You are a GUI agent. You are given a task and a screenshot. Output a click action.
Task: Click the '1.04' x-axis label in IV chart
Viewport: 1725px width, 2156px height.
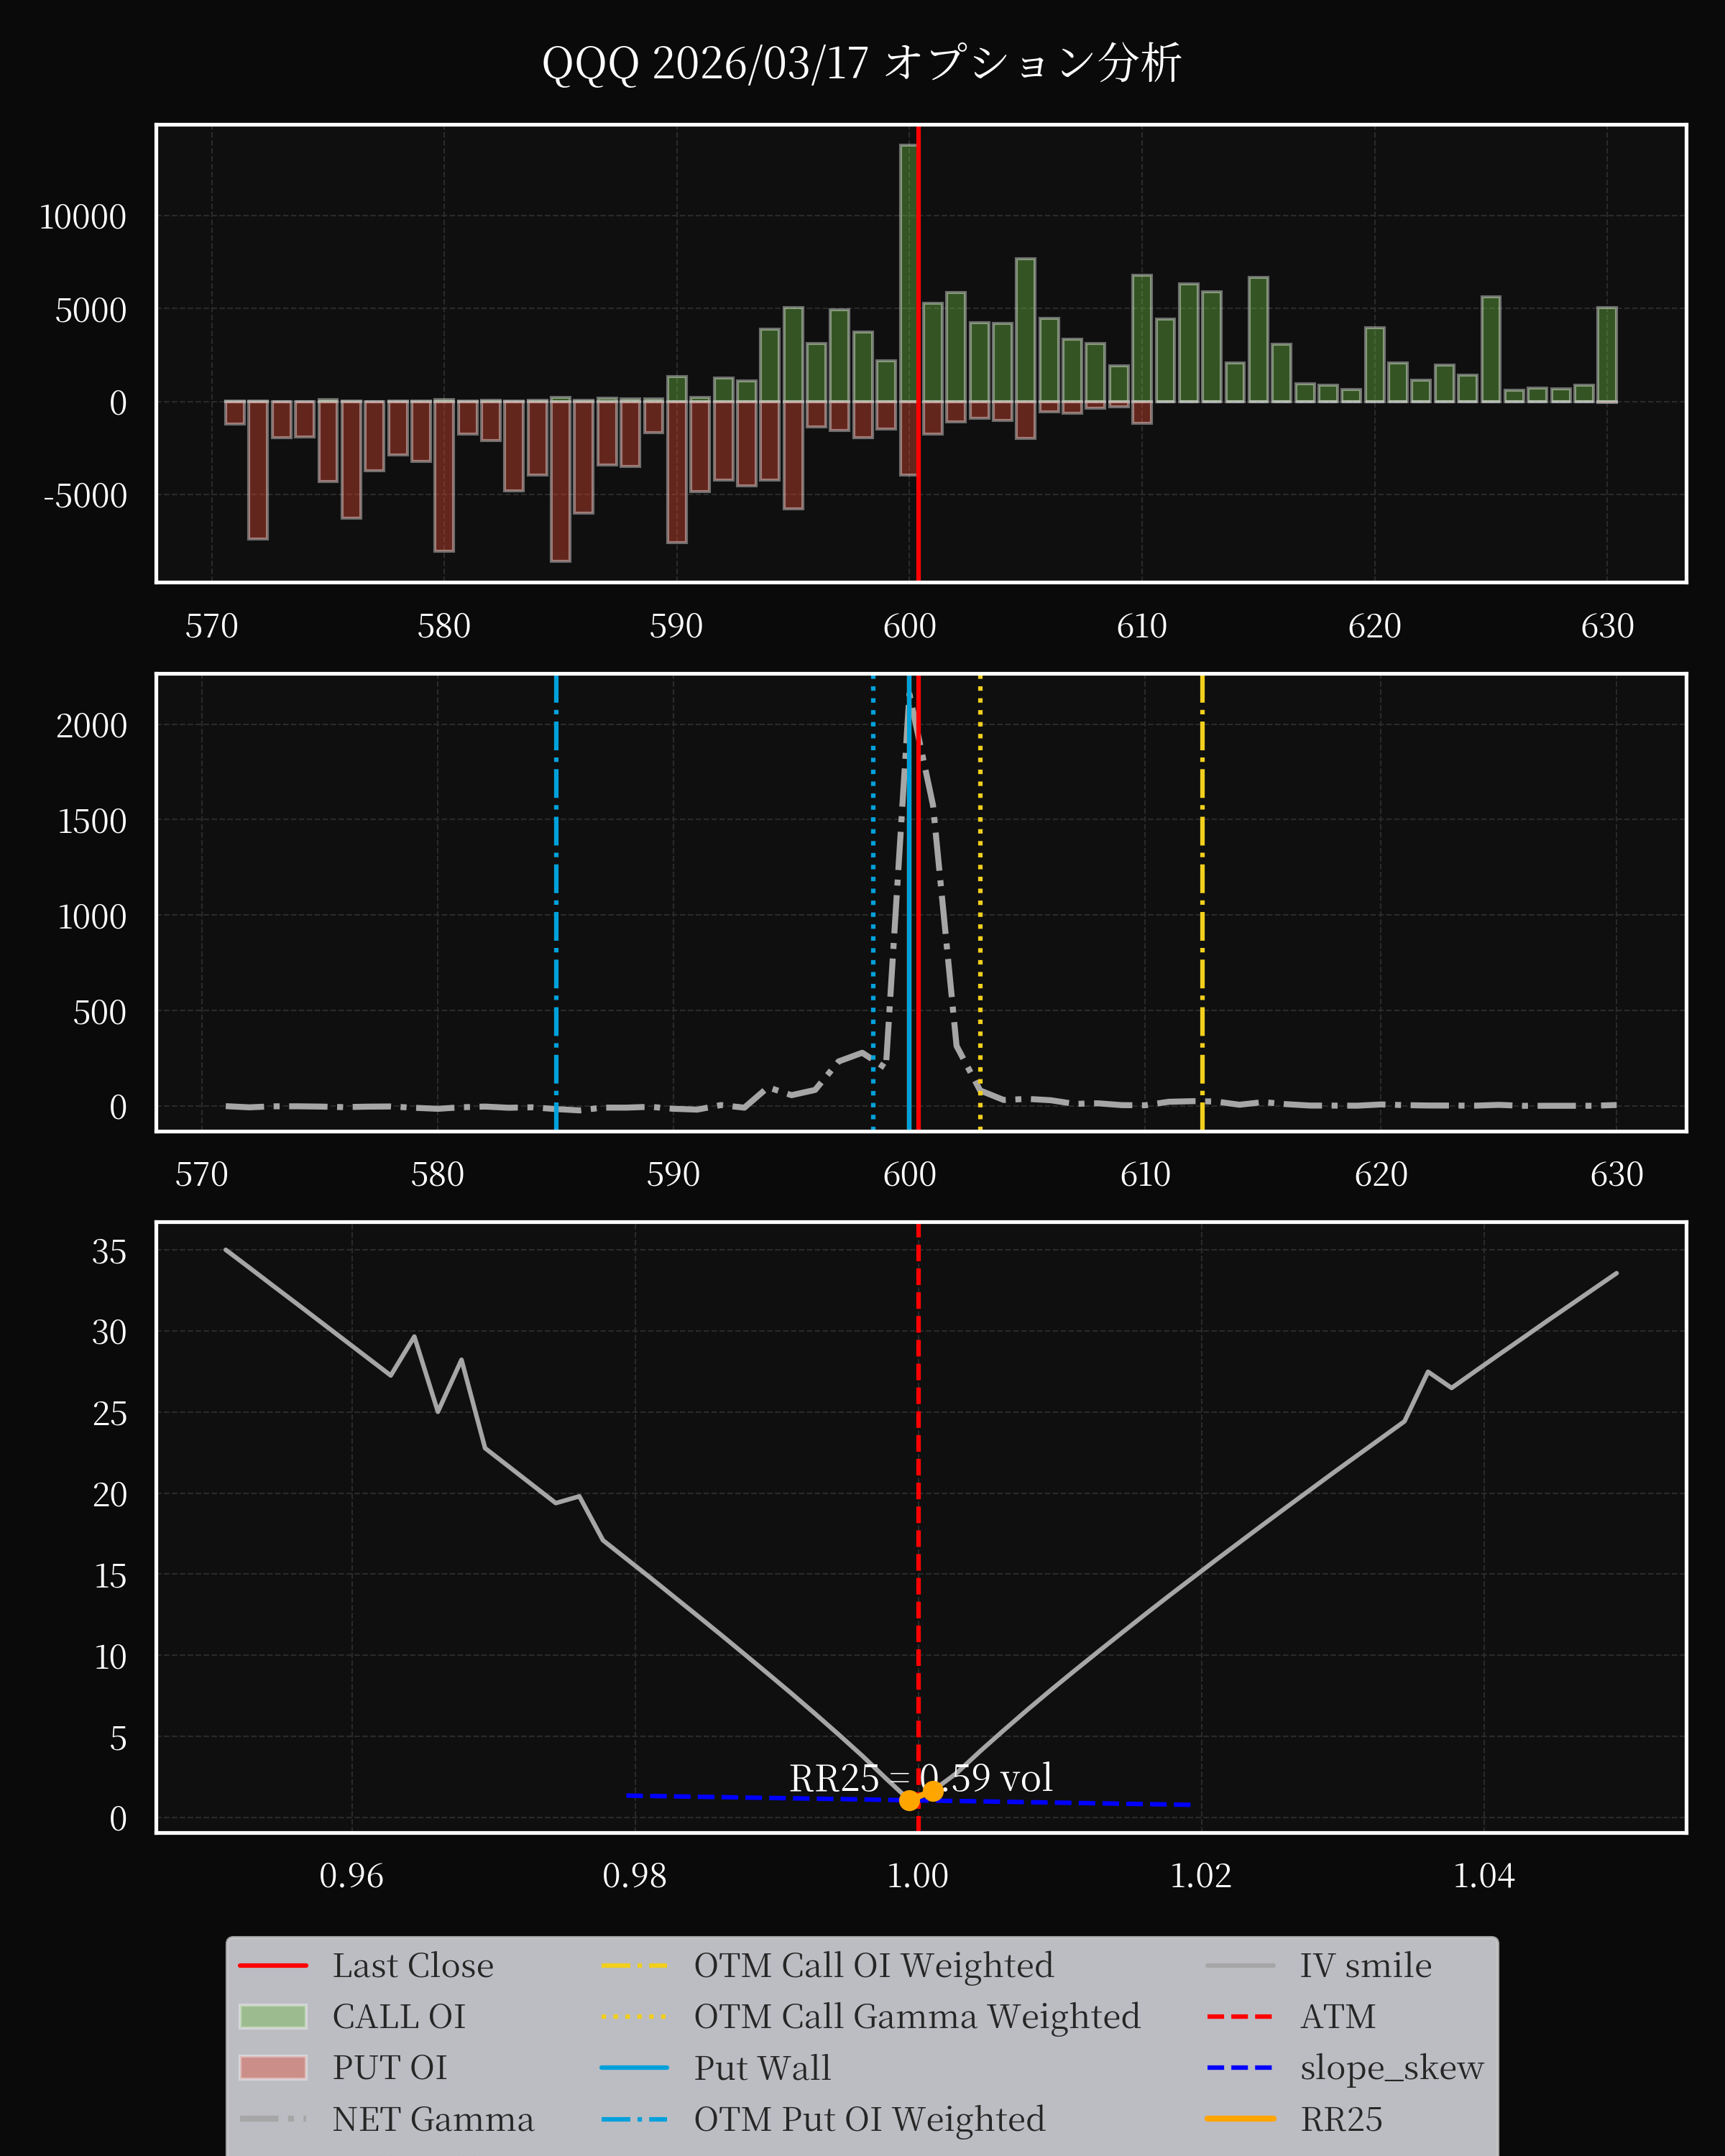click(1483, 1875)
